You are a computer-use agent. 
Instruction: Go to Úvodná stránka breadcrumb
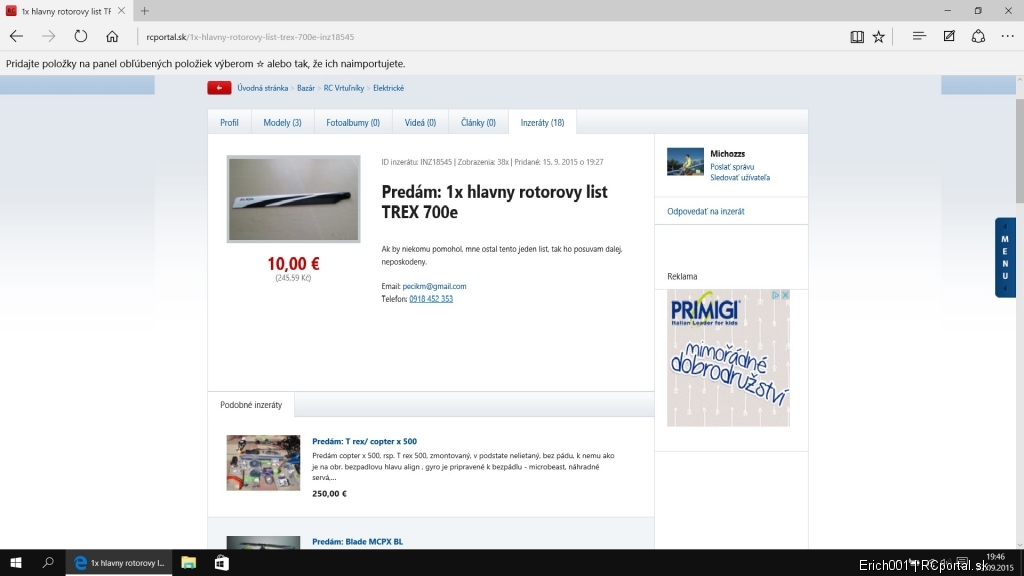(263, 88)
